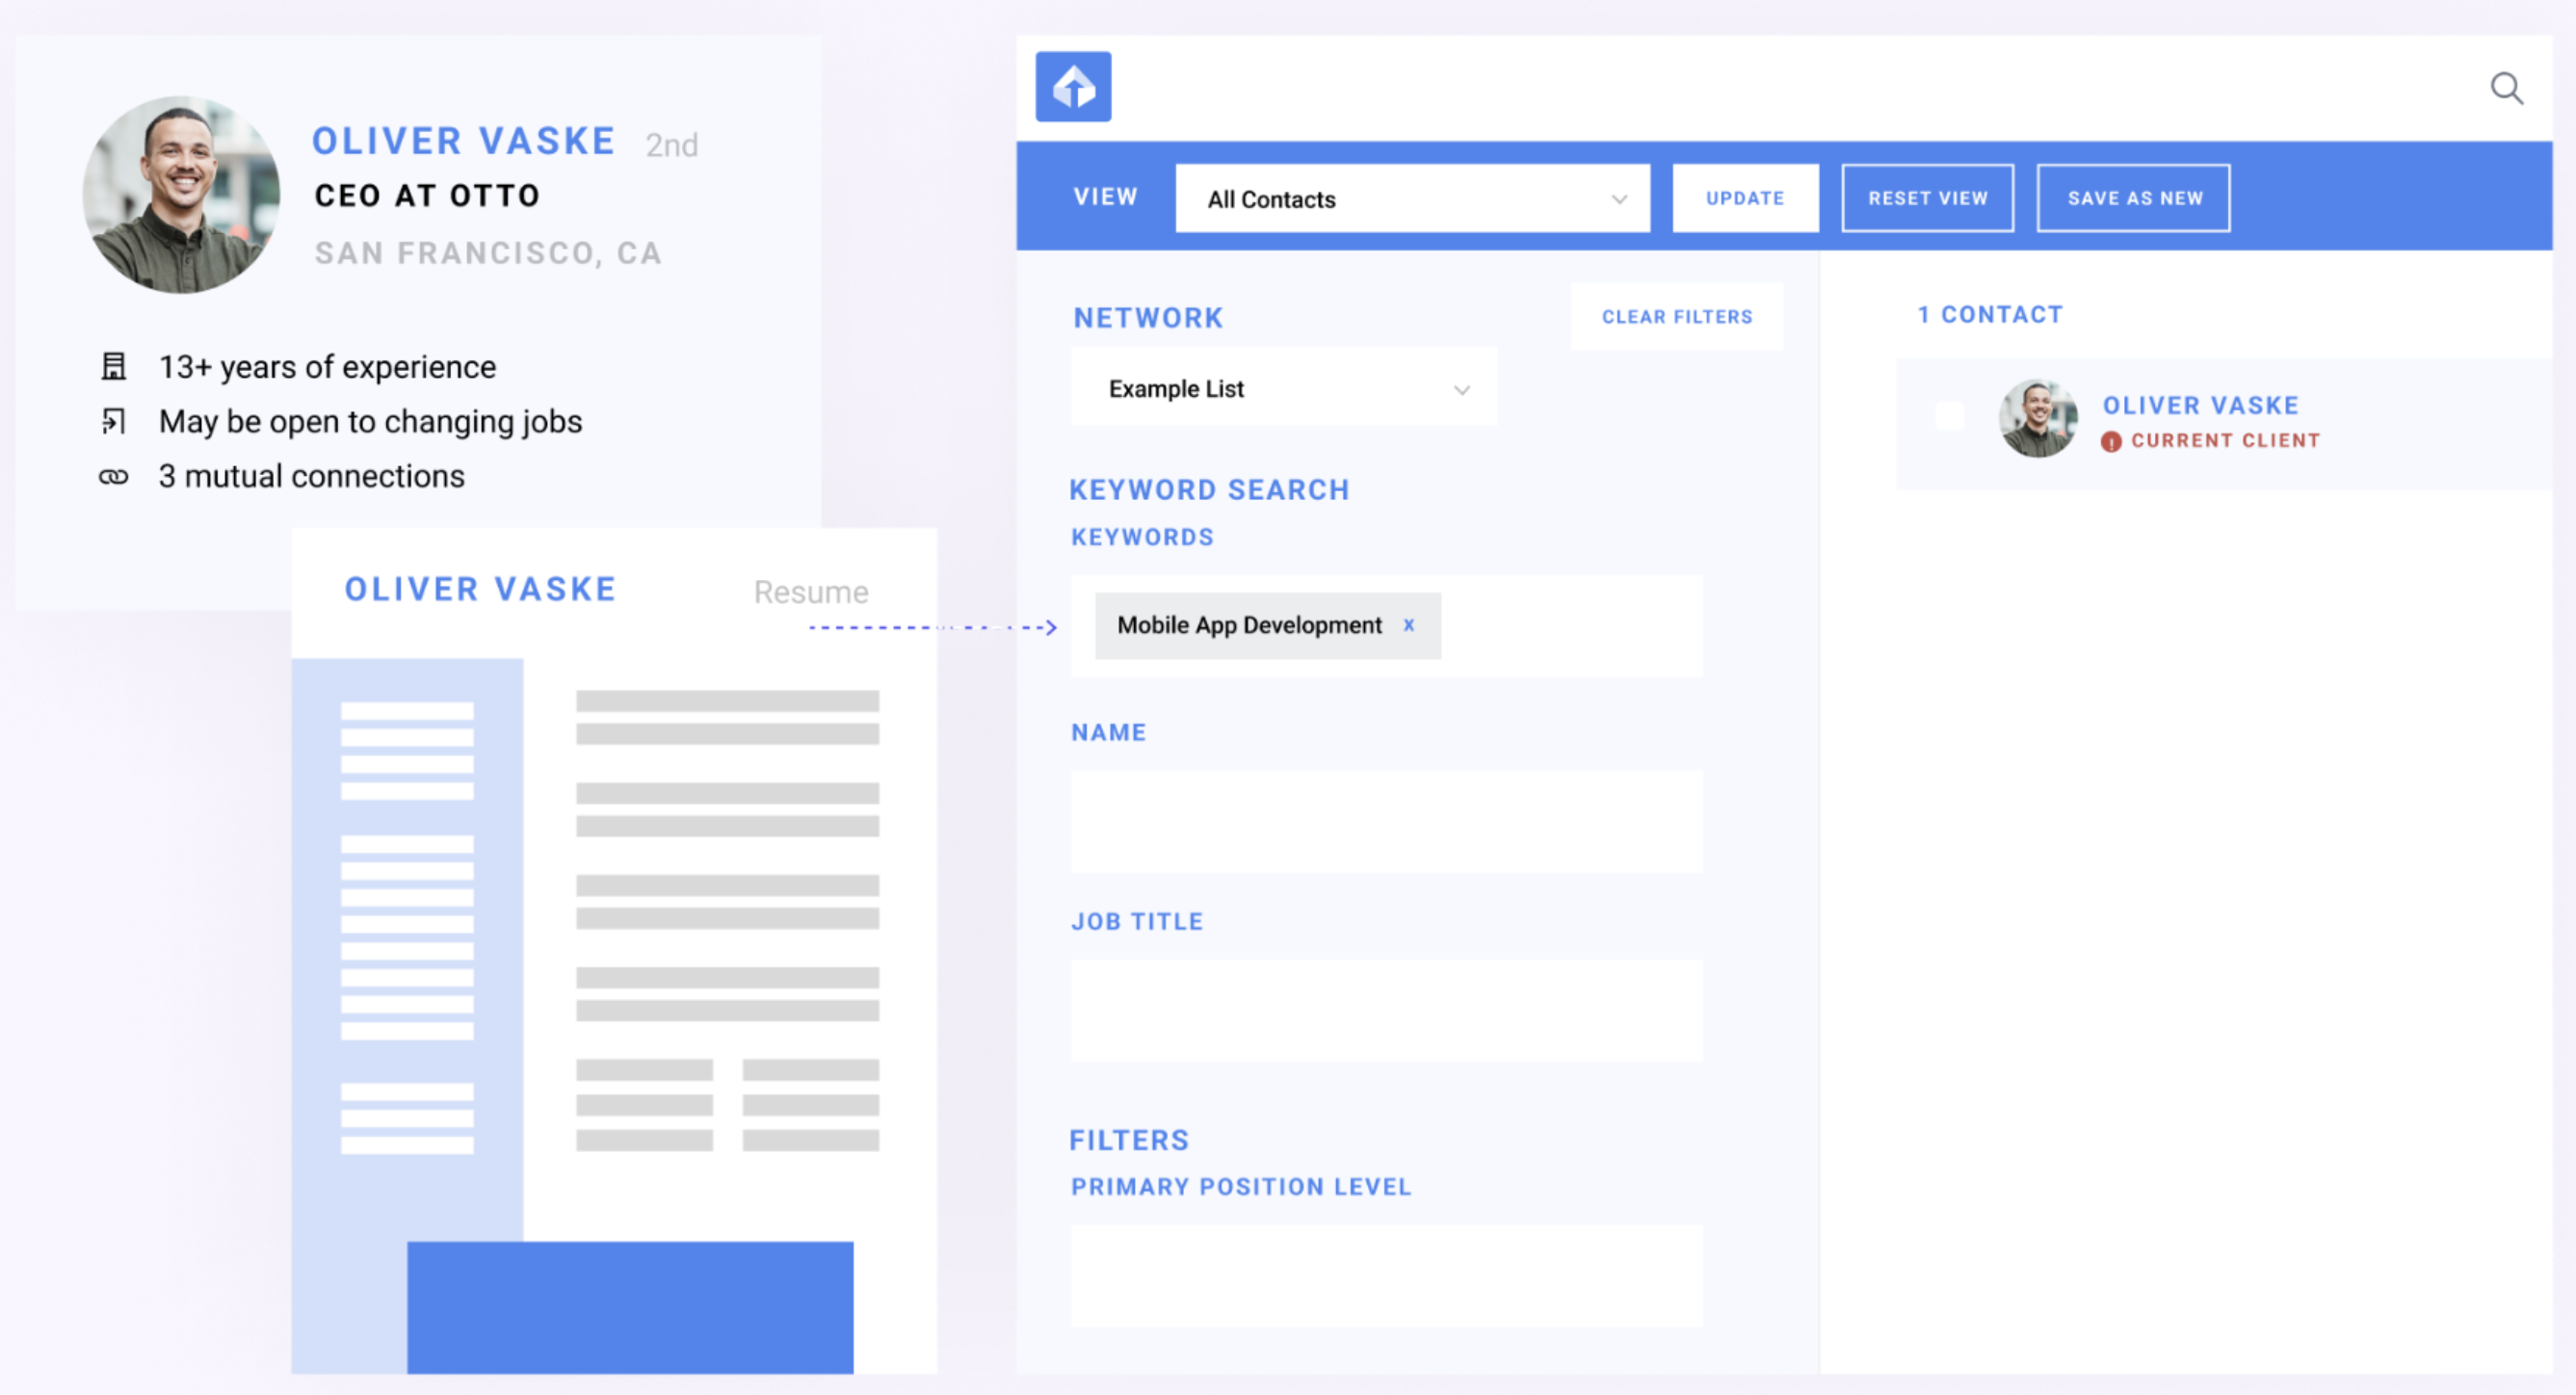This screenshot has height=1395, width=2576.
Task: Click the Resume label on the document
Action: pyautogui.click(x=811, y=592)
